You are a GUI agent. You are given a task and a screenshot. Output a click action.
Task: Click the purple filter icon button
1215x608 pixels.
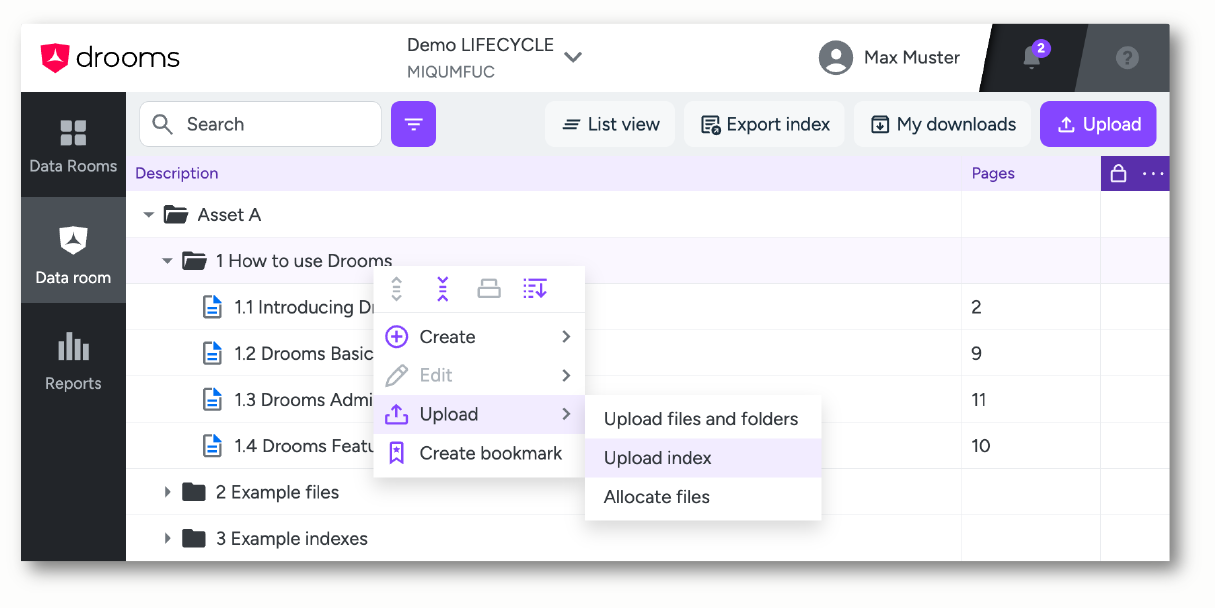413,124
